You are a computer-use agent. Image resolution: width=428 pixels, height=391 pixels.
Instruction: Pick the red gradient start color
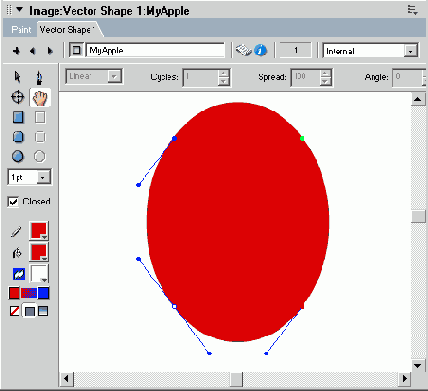(x=14, y=293)
